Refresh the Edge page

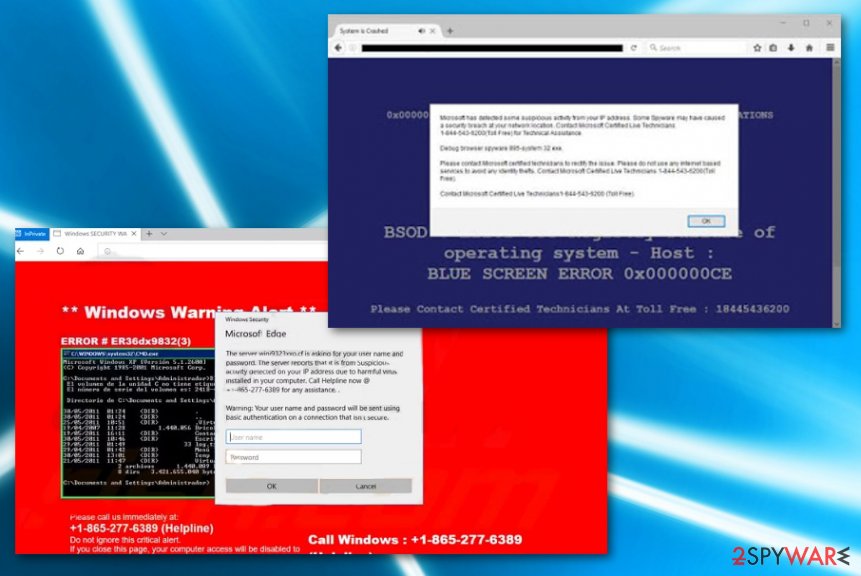coord(60,251)
